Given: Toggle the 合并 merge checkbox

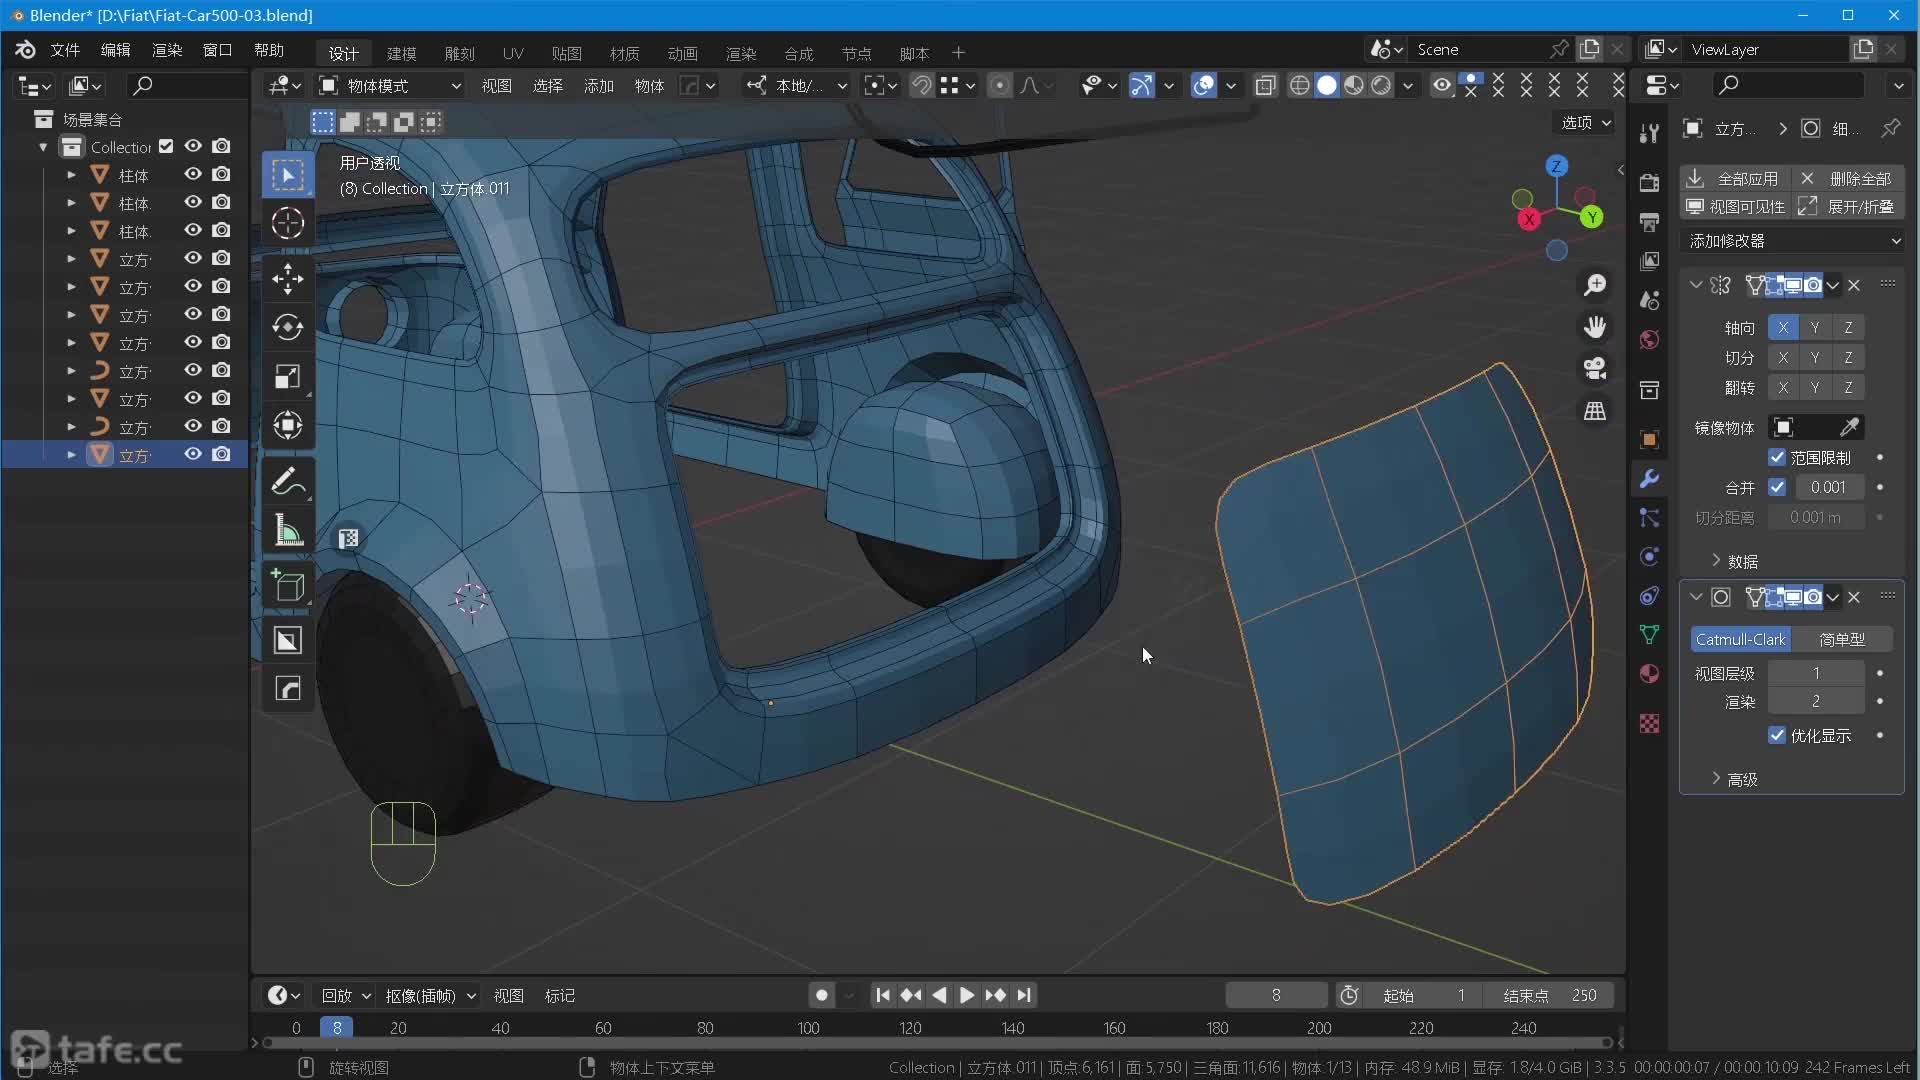Looking at the screenshot, I should (1777, 487).
